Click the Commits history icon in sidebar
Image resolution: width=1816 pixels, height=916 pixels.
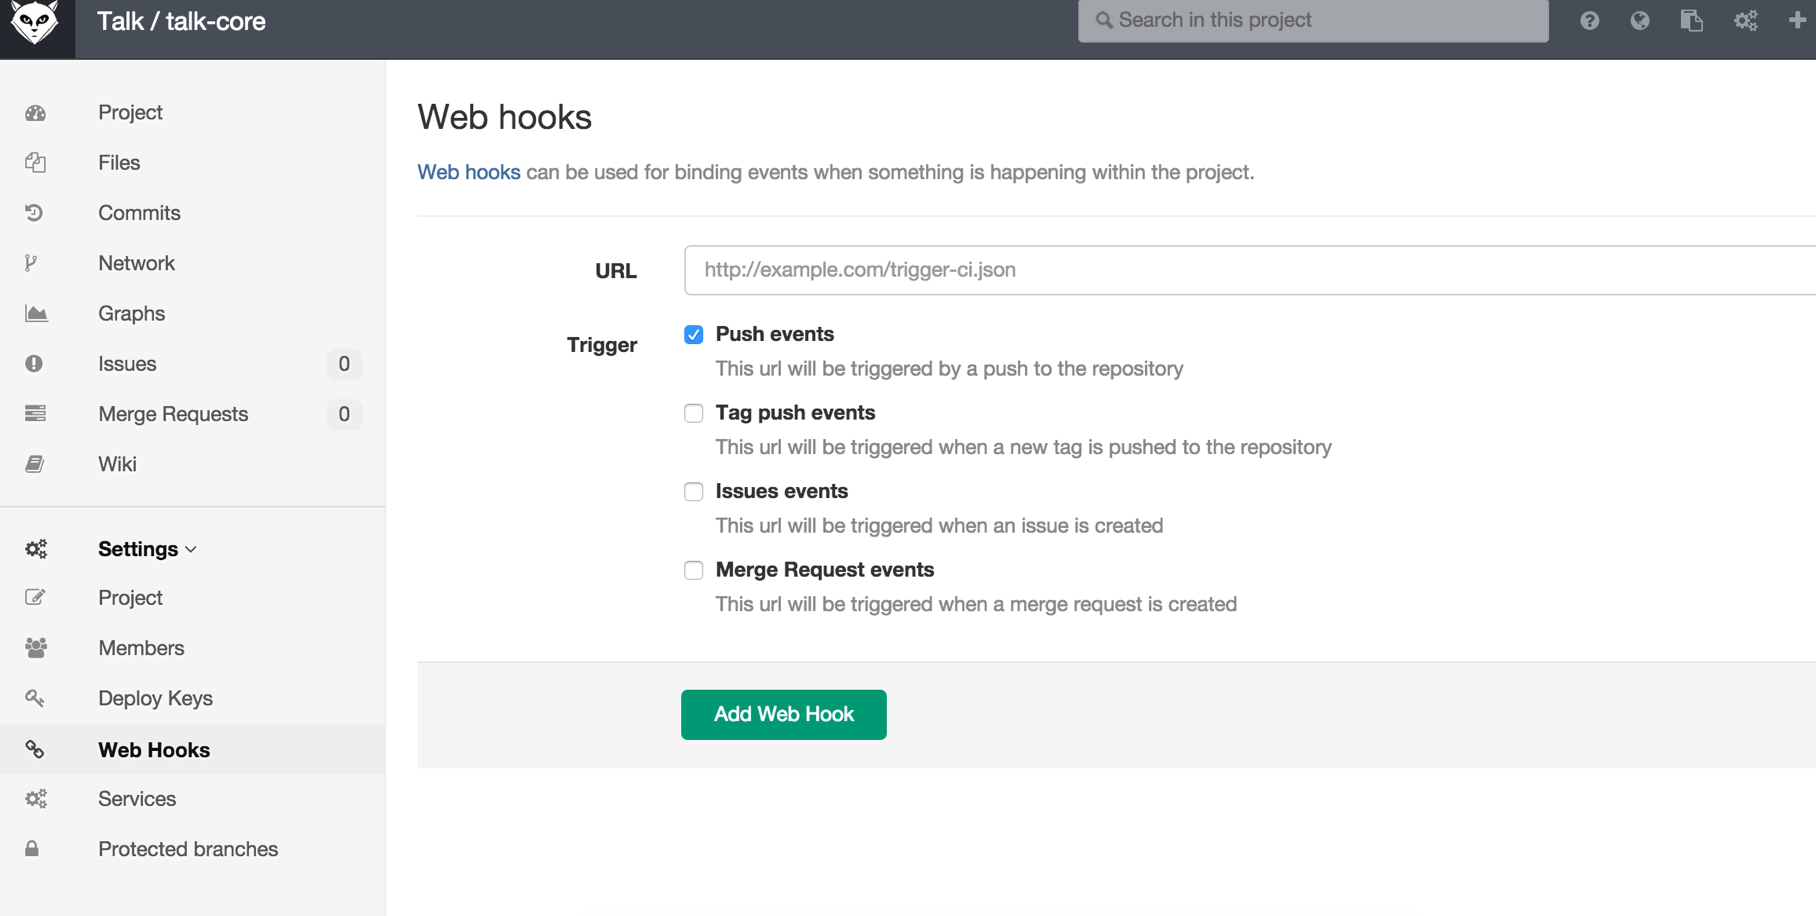pyautogui.click(x=35, y=213)
